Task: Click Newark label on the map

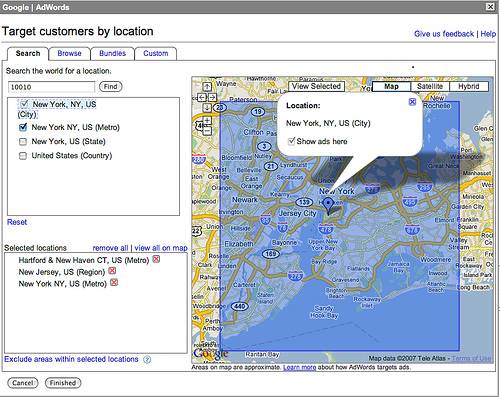Action: 245,200
